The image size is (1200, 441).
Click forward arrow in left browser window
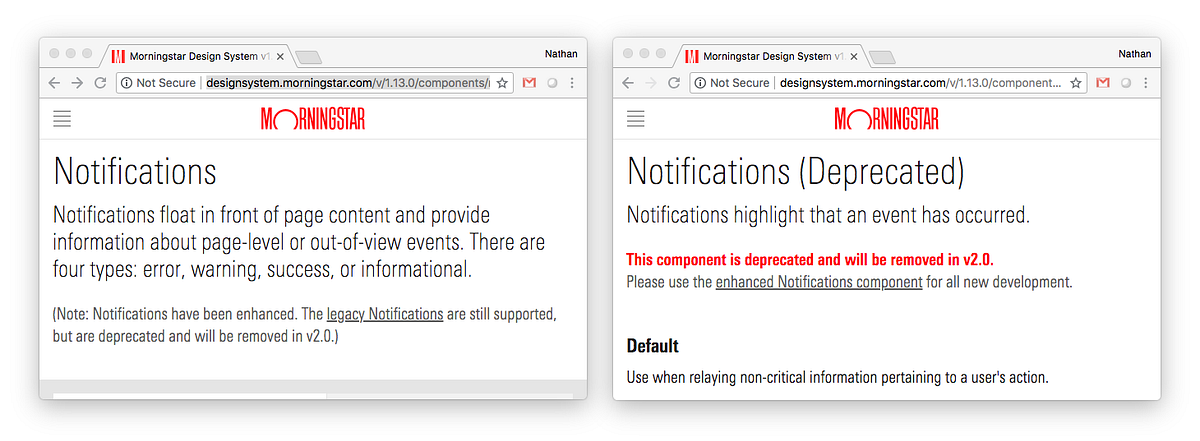[77, 83]
